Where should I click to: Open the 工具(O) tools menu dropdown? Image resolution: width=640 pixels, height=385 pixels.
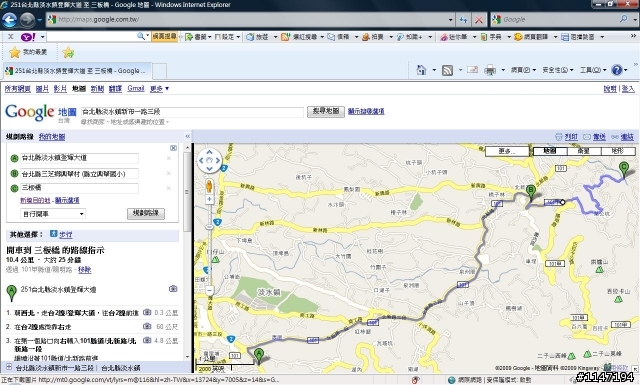click(x=593, y=70)
